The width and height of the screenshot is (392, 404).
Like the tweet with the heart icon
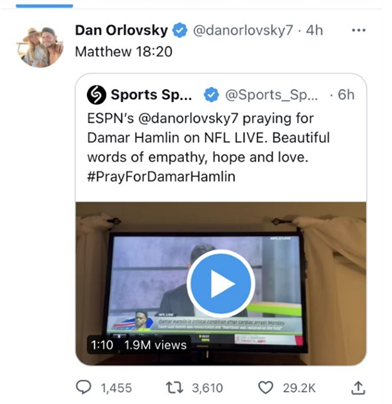click(x=266, y=388)
